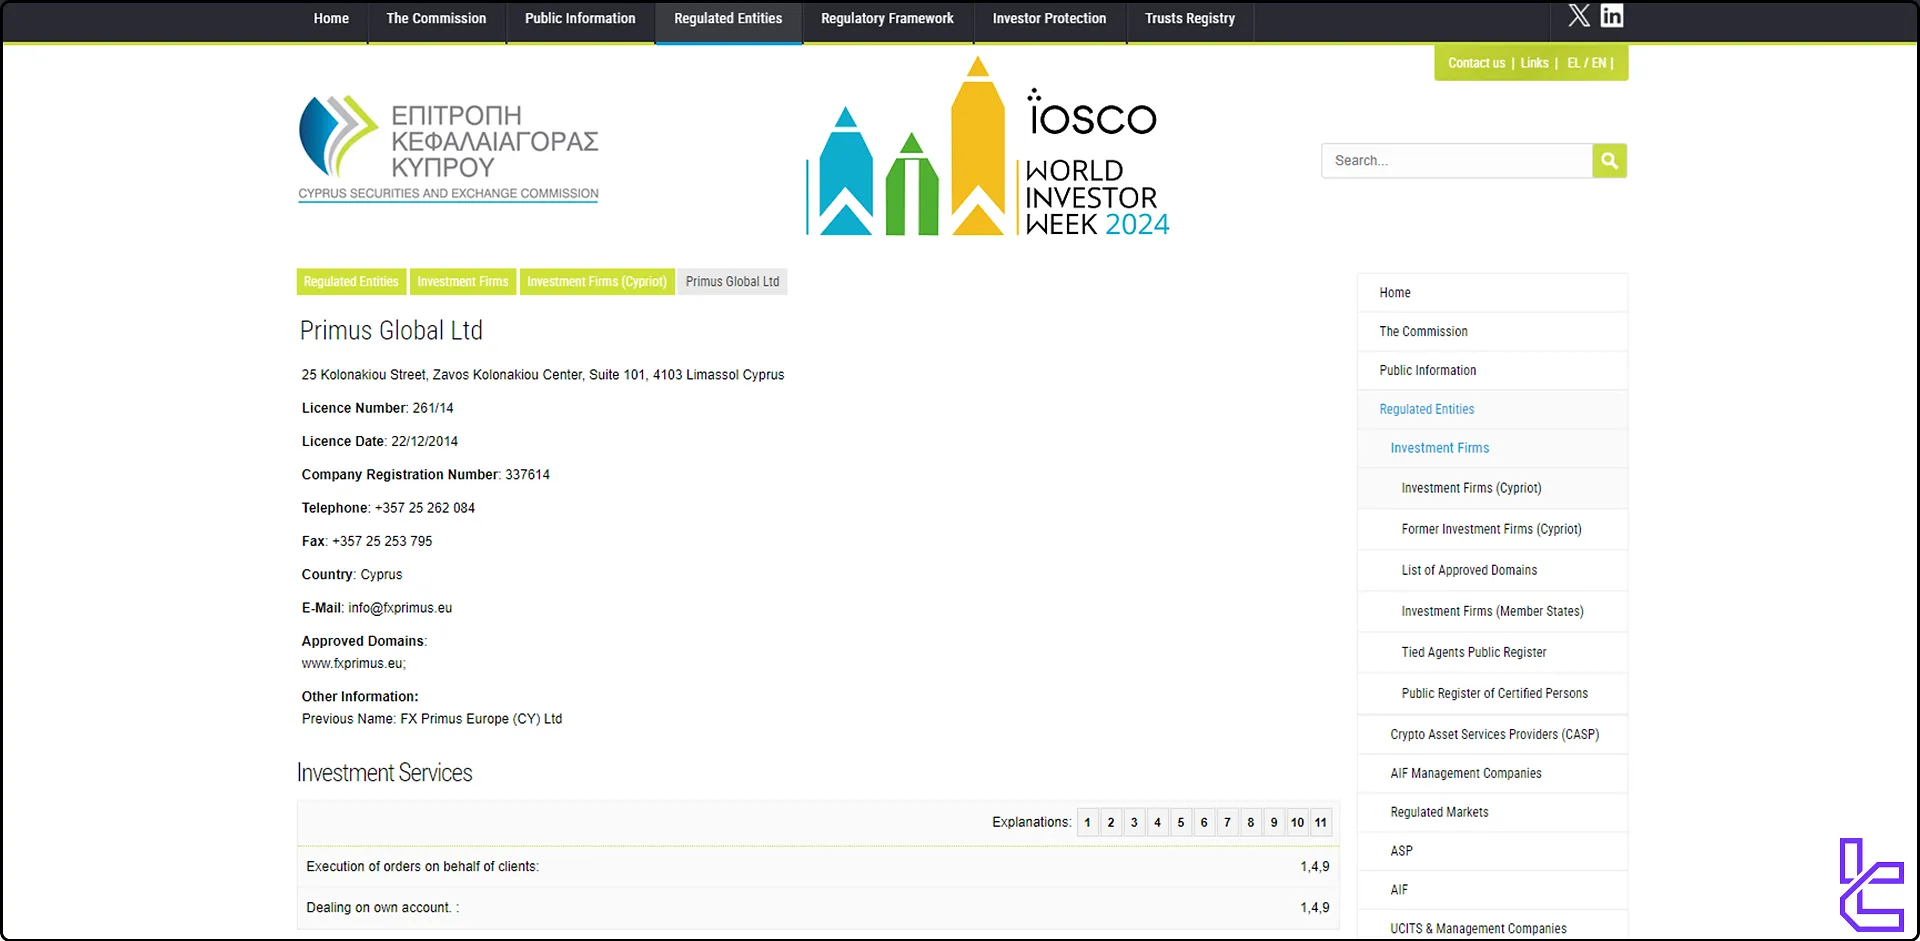This screenshot has height=941, width=1920.
Task: Click Regulated Entities breadcrumb
Action: [x=351, y=282]
